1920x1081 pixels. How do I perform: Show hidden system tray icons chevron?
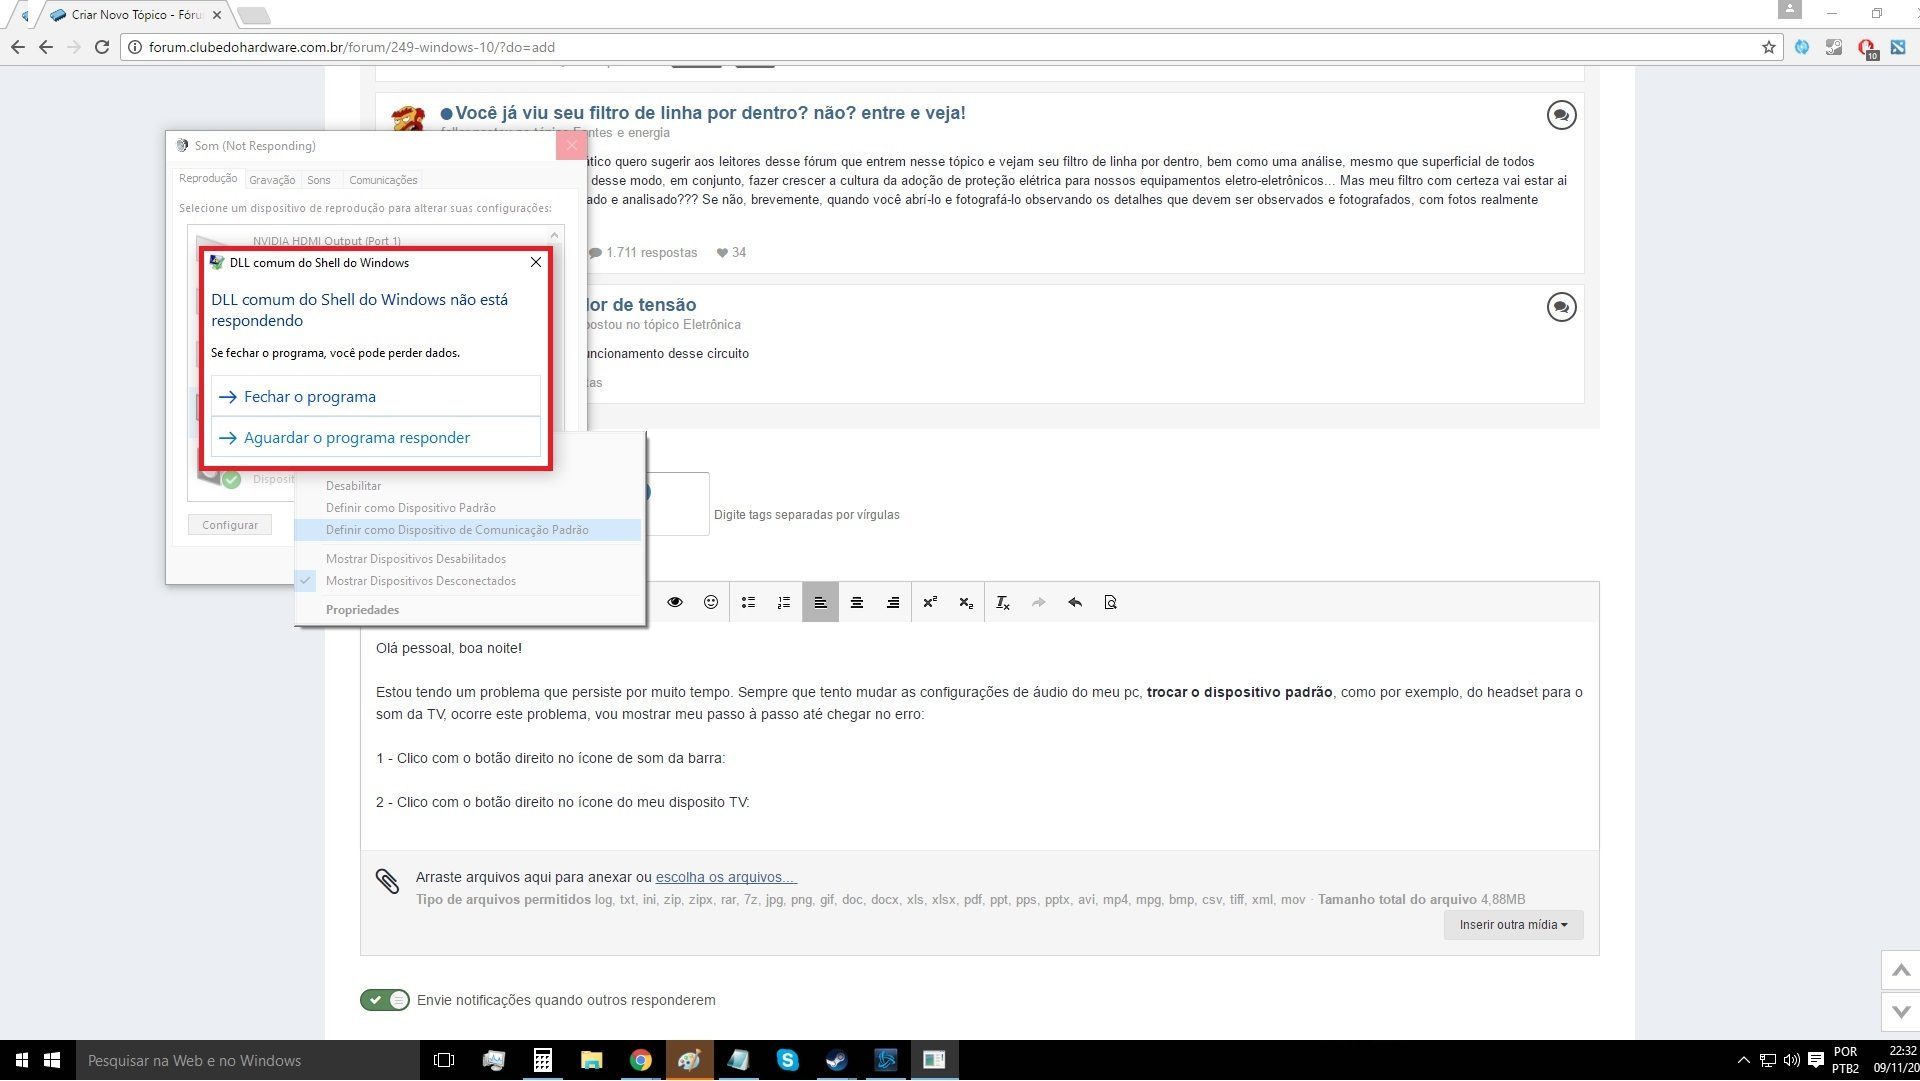click(1743, 1061)
